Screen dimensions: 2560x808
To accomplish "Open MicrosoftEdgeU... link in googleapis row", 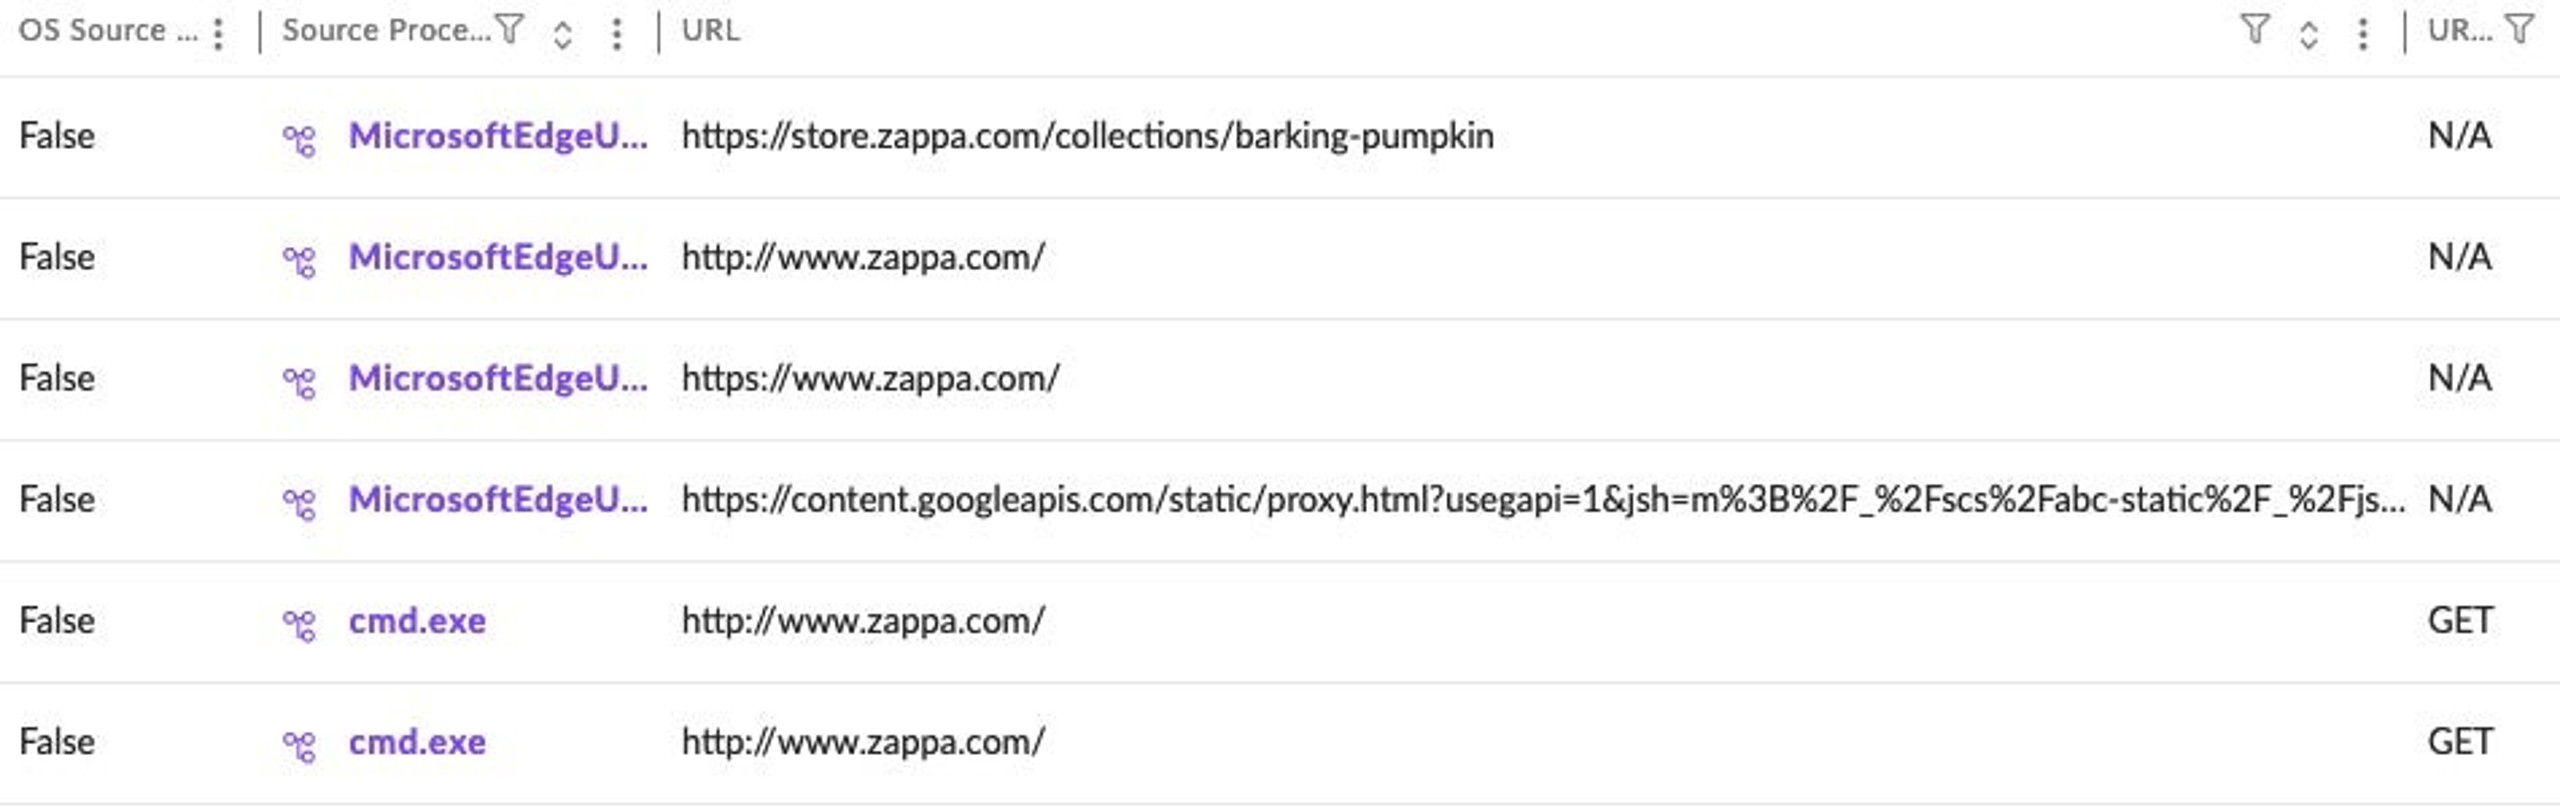I will tap(497, 499).
